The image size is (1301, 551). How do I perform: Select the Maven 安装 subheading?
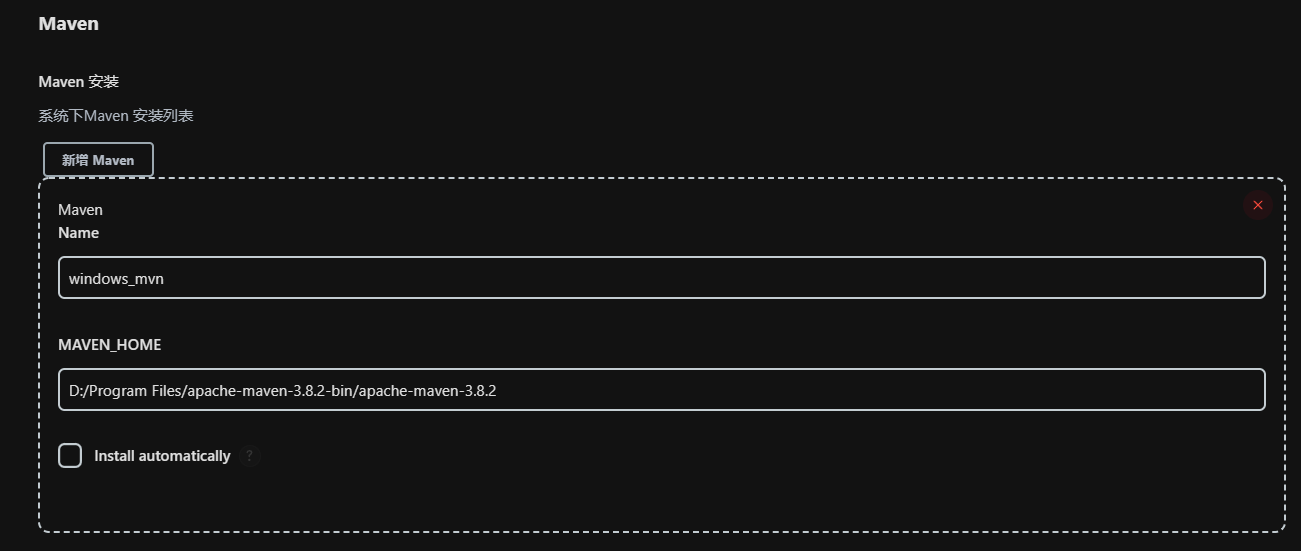coord(78,81)
